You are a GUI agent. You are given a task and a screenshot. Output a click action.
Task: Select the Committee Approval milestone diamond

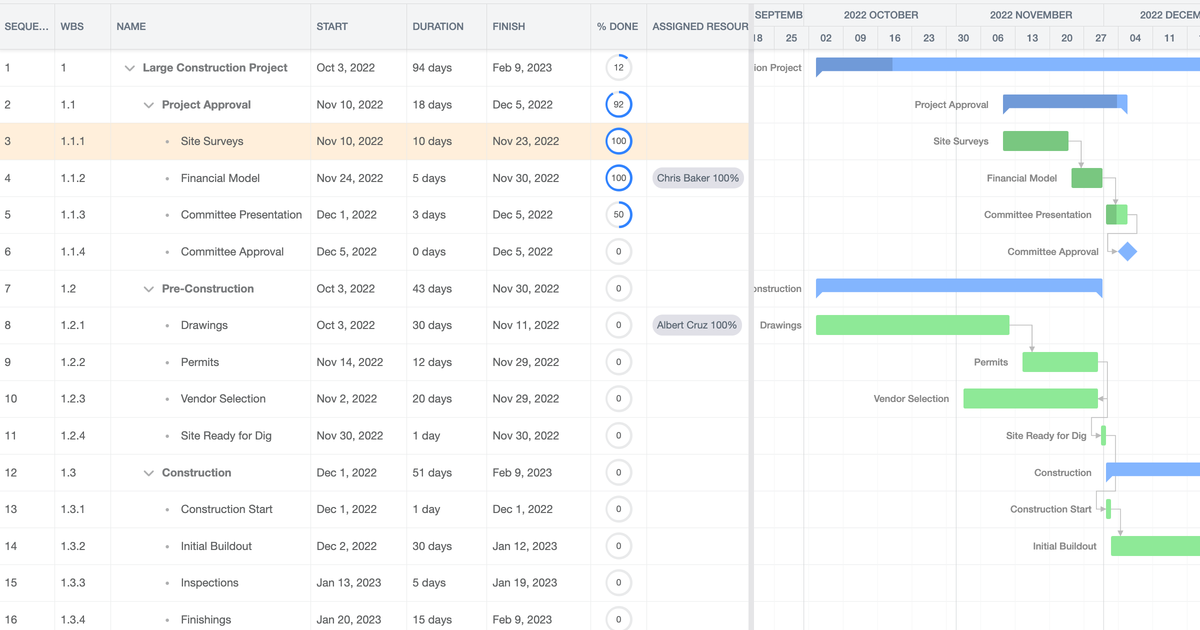[1127, 252]
